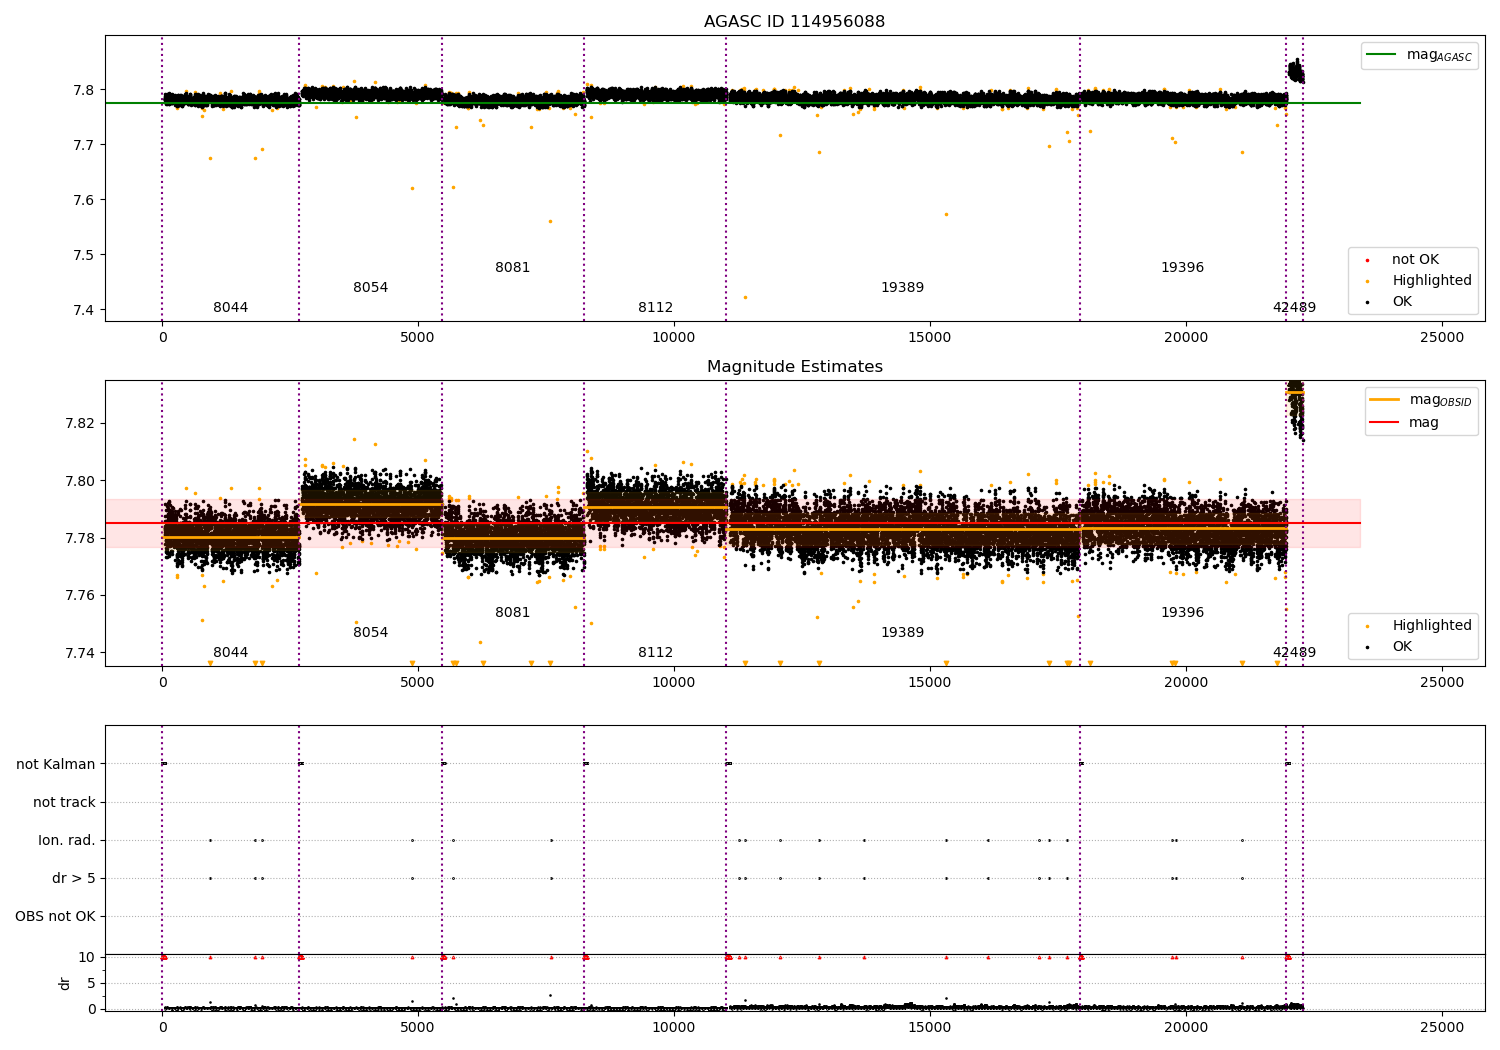Select the orange mag OBSID legend line sample

pos(1385,400)
